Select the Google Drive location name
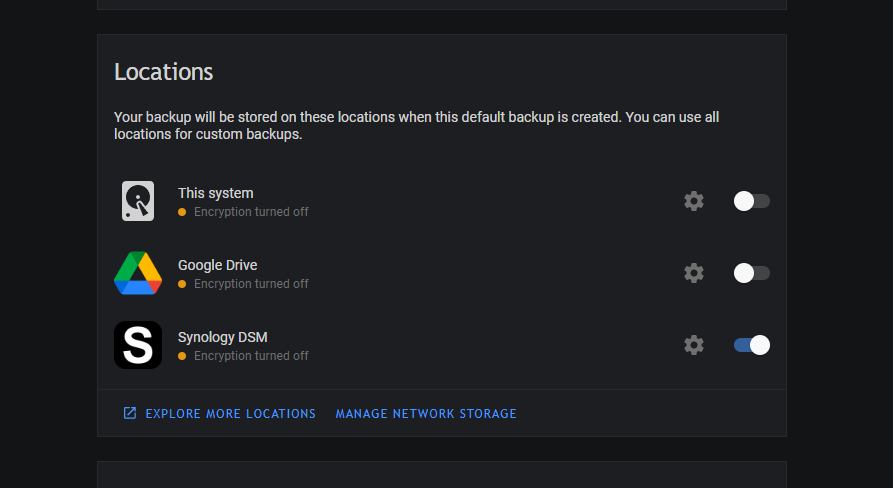This screenshot has width=893, height=488. [217, 265]
